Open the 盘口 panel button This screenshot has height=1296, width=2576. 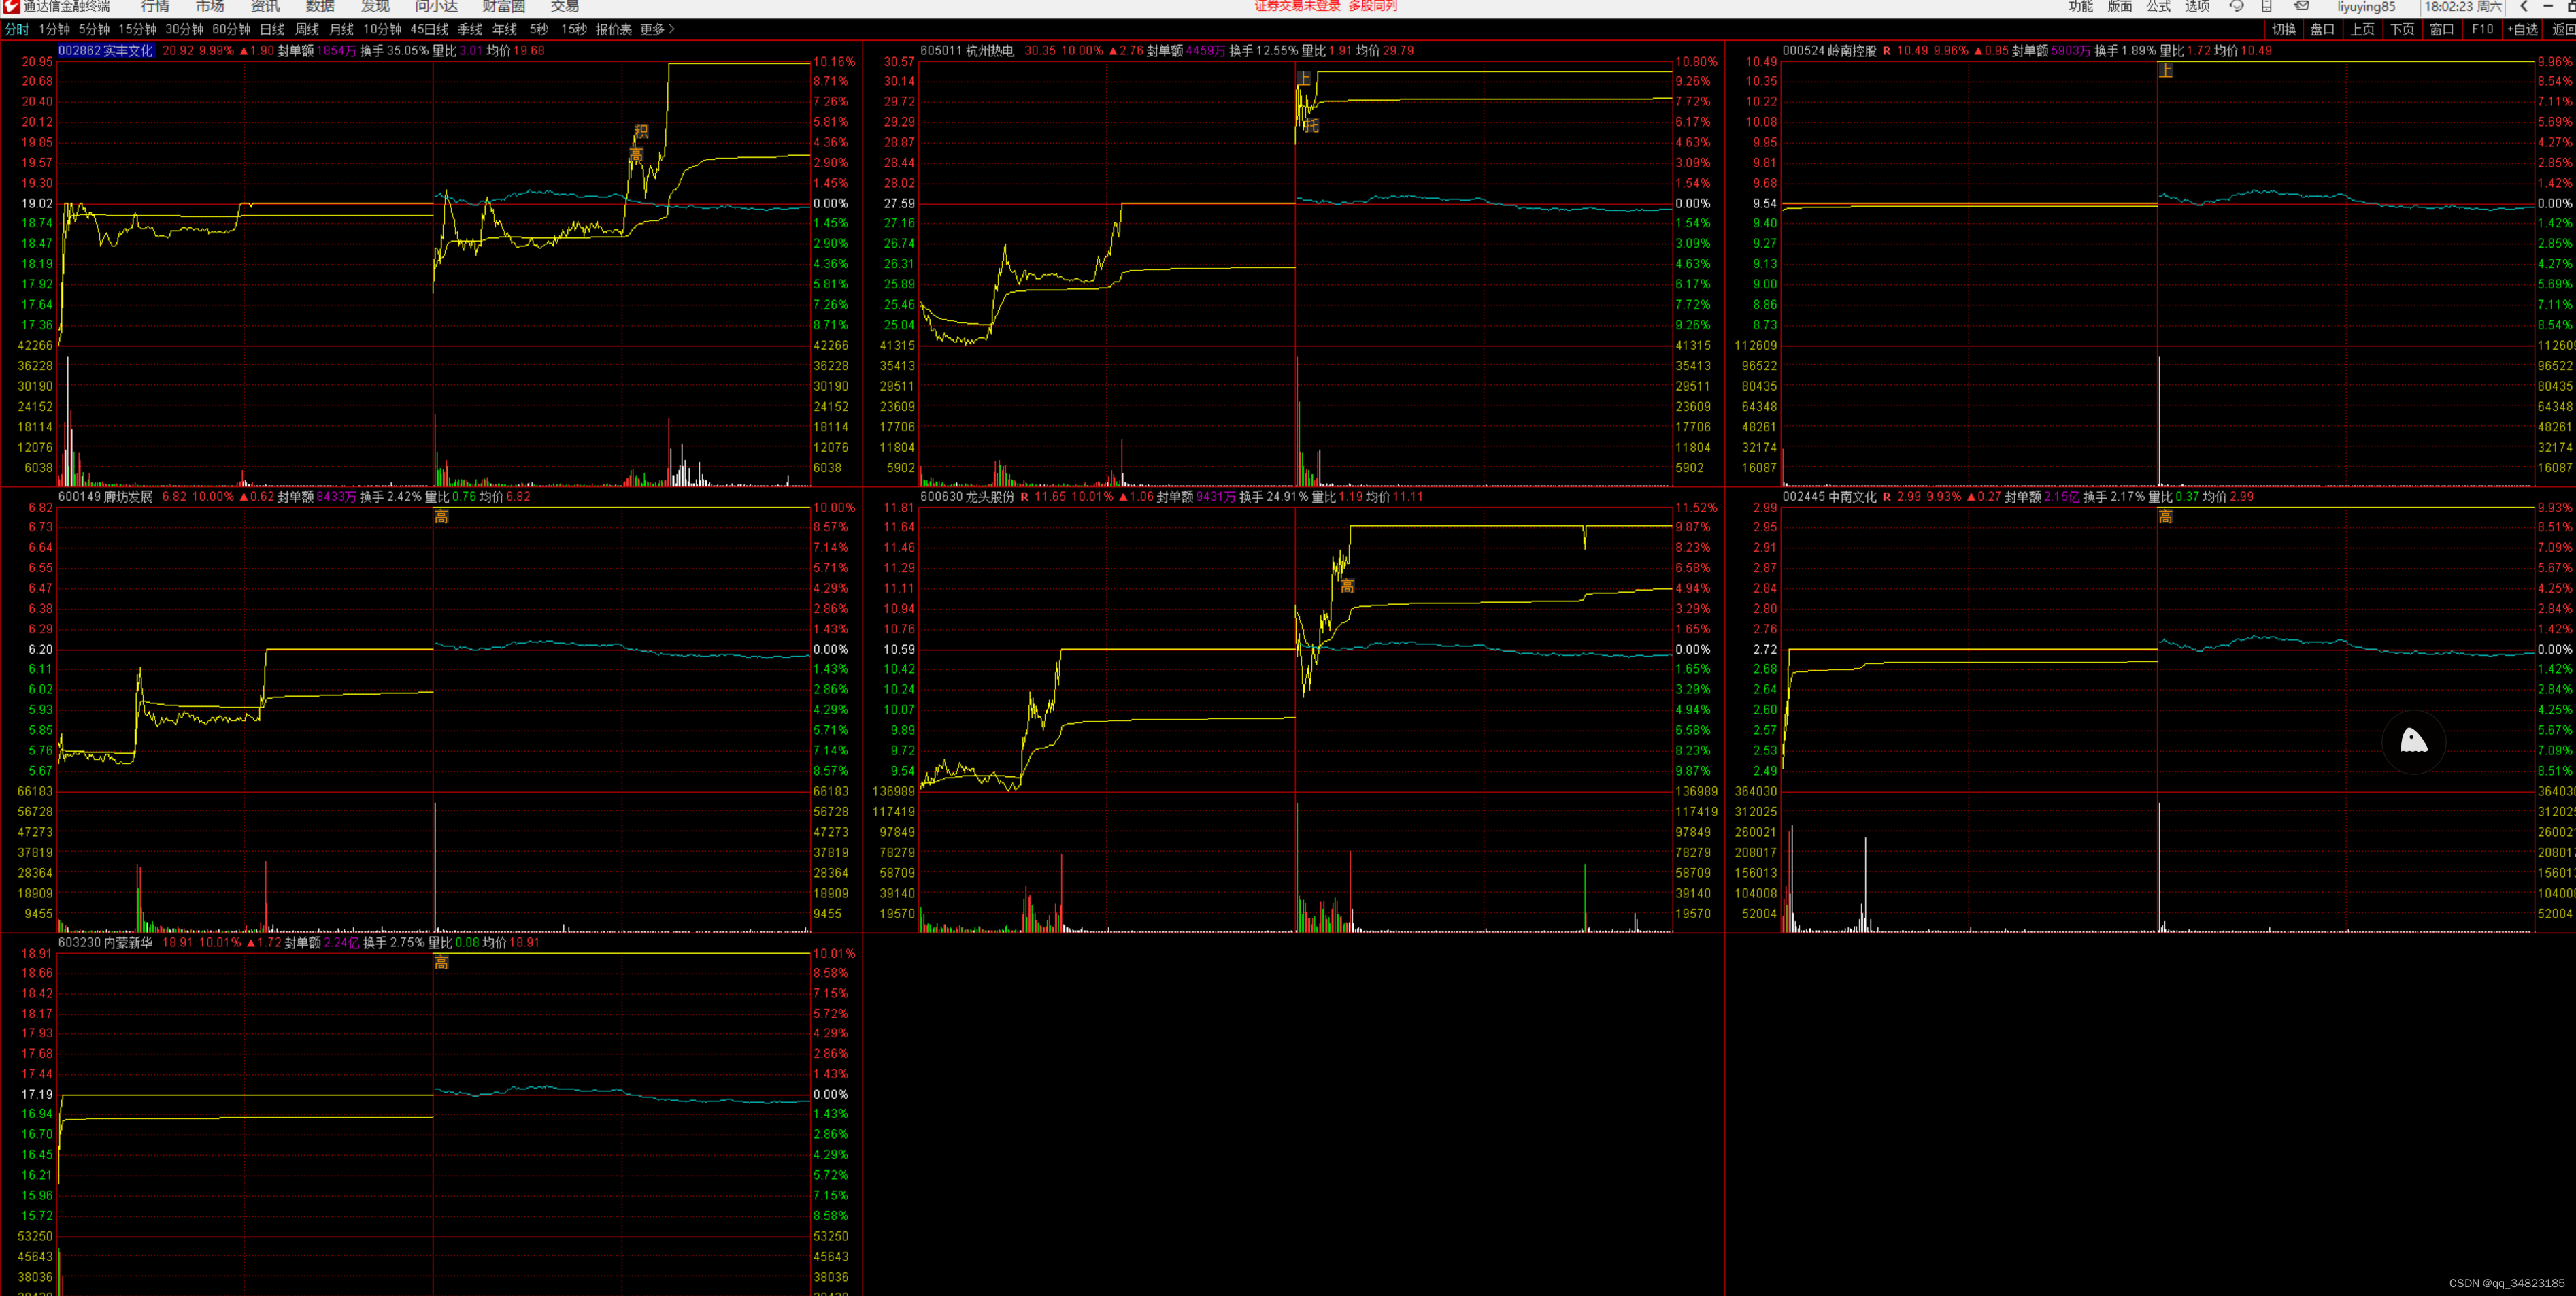point(2322,29)
